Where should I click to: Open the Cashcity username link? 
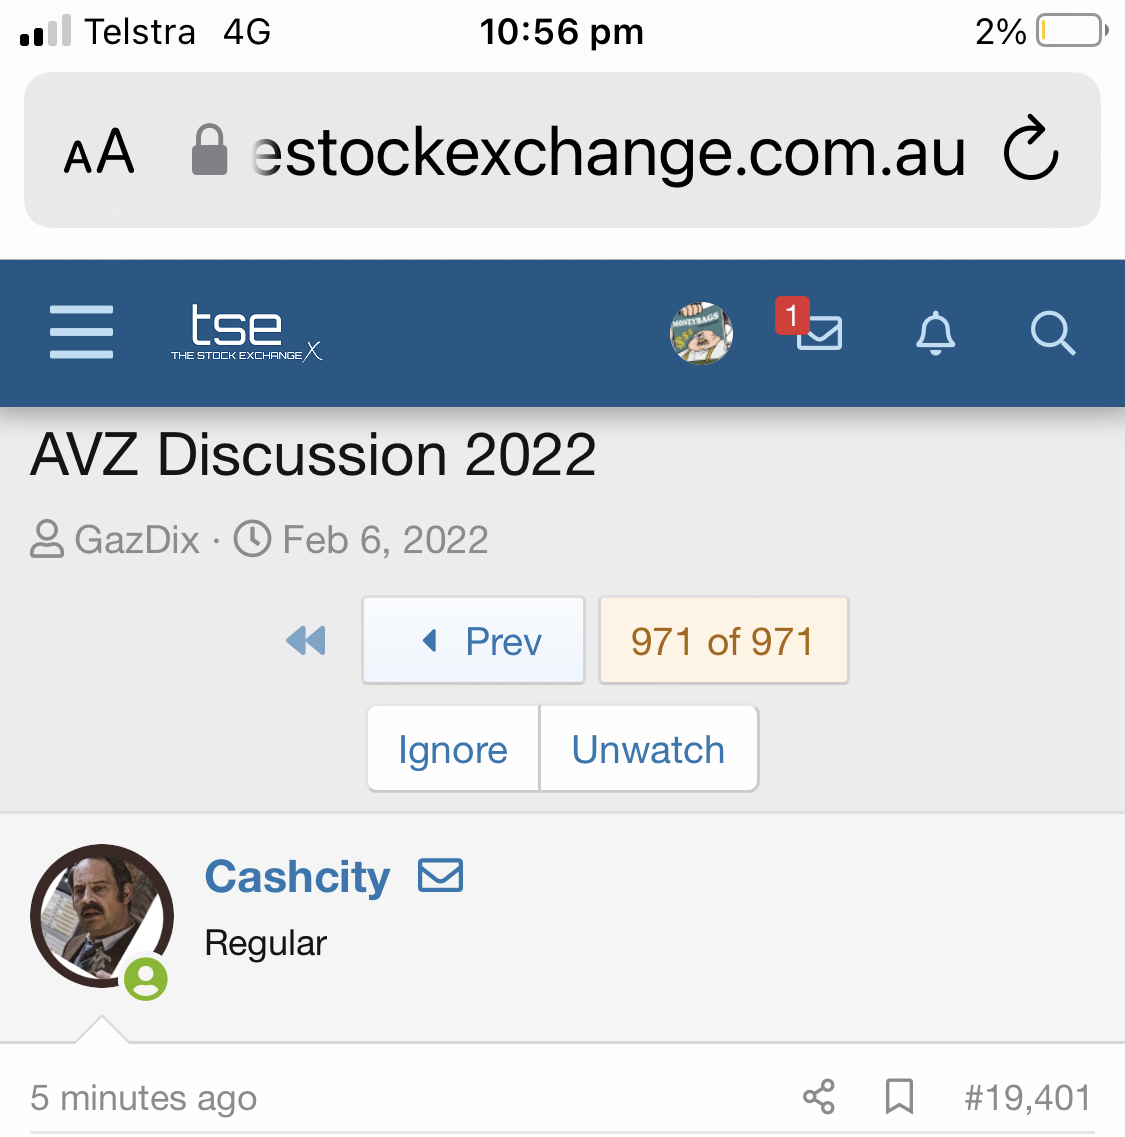click(297, 876)
